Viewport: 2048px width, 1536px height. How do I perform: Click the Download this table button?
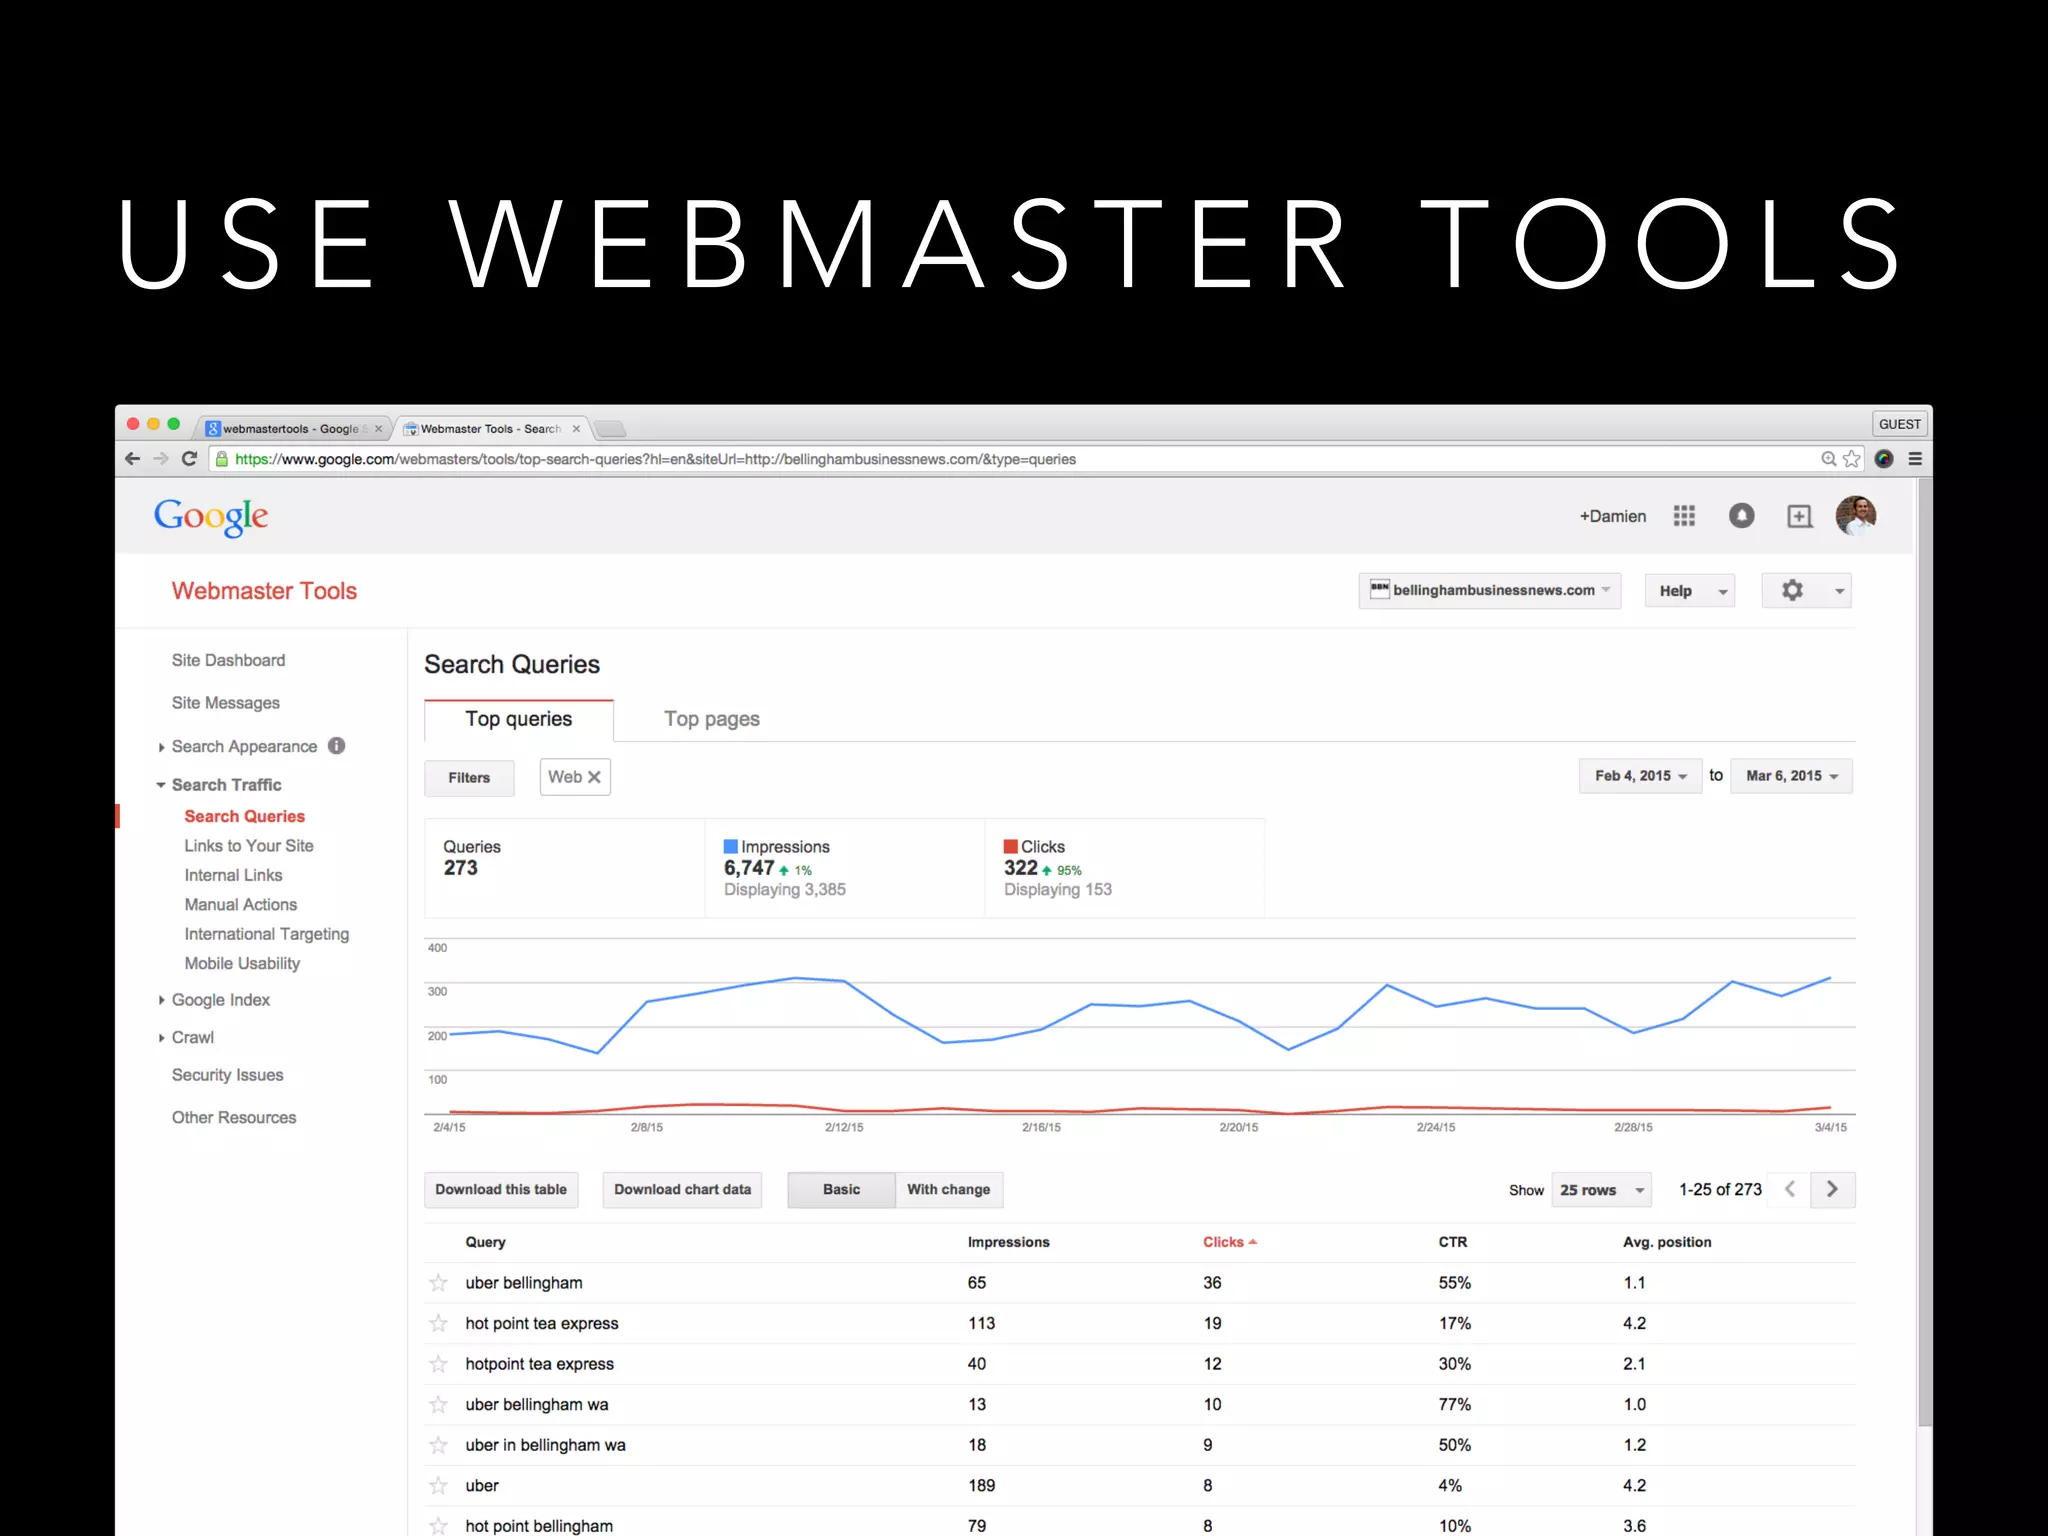point(501,1190)
